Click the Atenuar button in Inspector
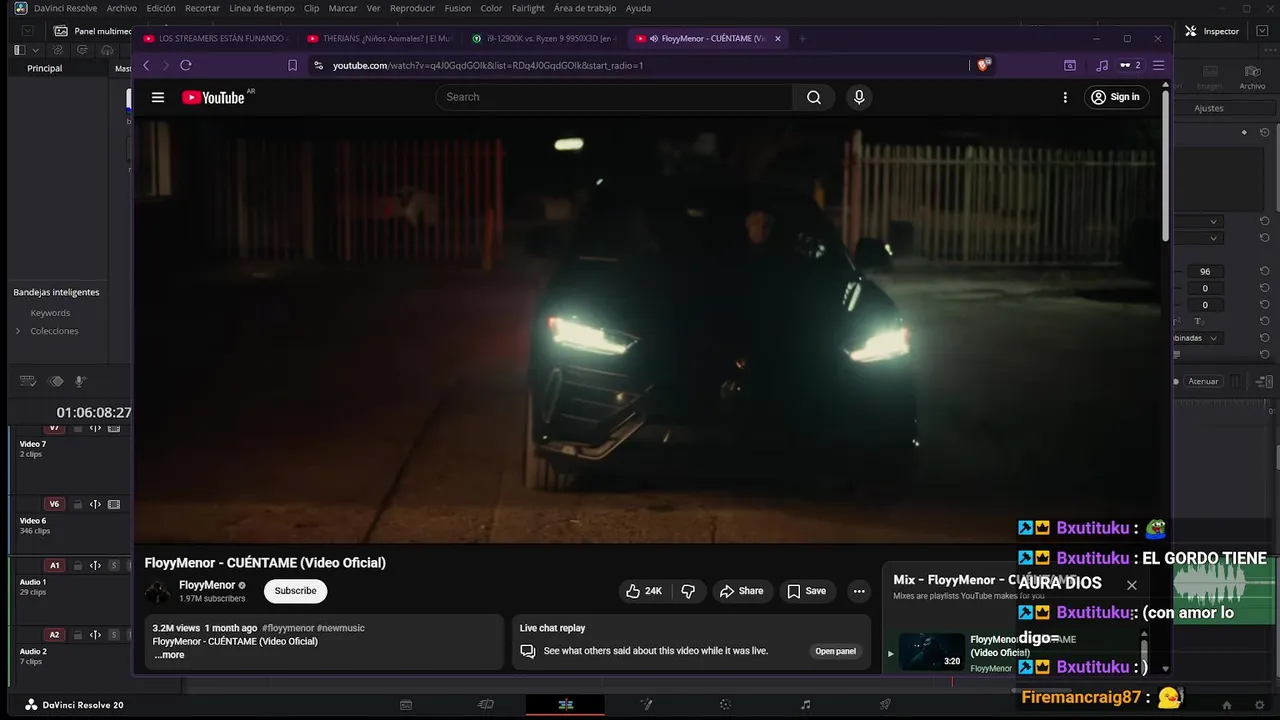 (1203, 381)
